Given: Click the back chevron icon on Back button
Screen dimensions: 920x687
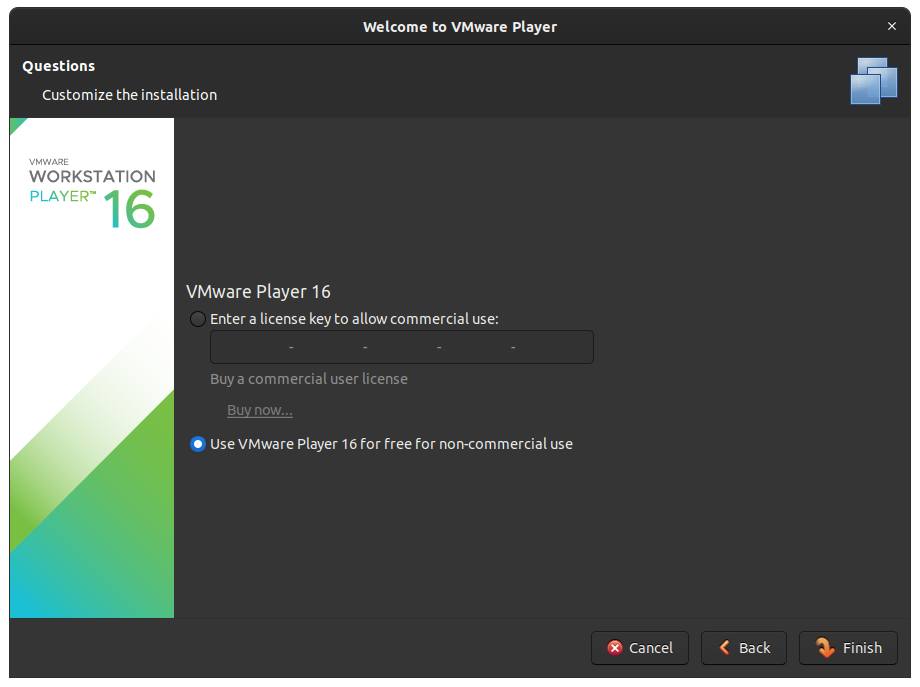Looking at the screenshot, I should (x=724, y=648).
